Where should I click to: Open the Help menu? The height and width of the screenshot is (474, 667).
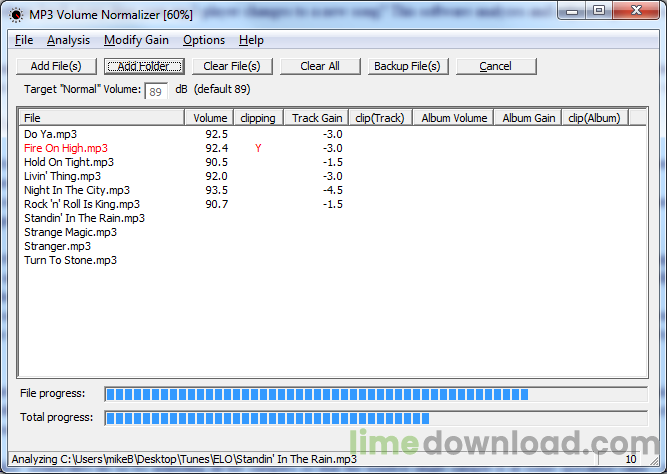click(x=251, y=40)
